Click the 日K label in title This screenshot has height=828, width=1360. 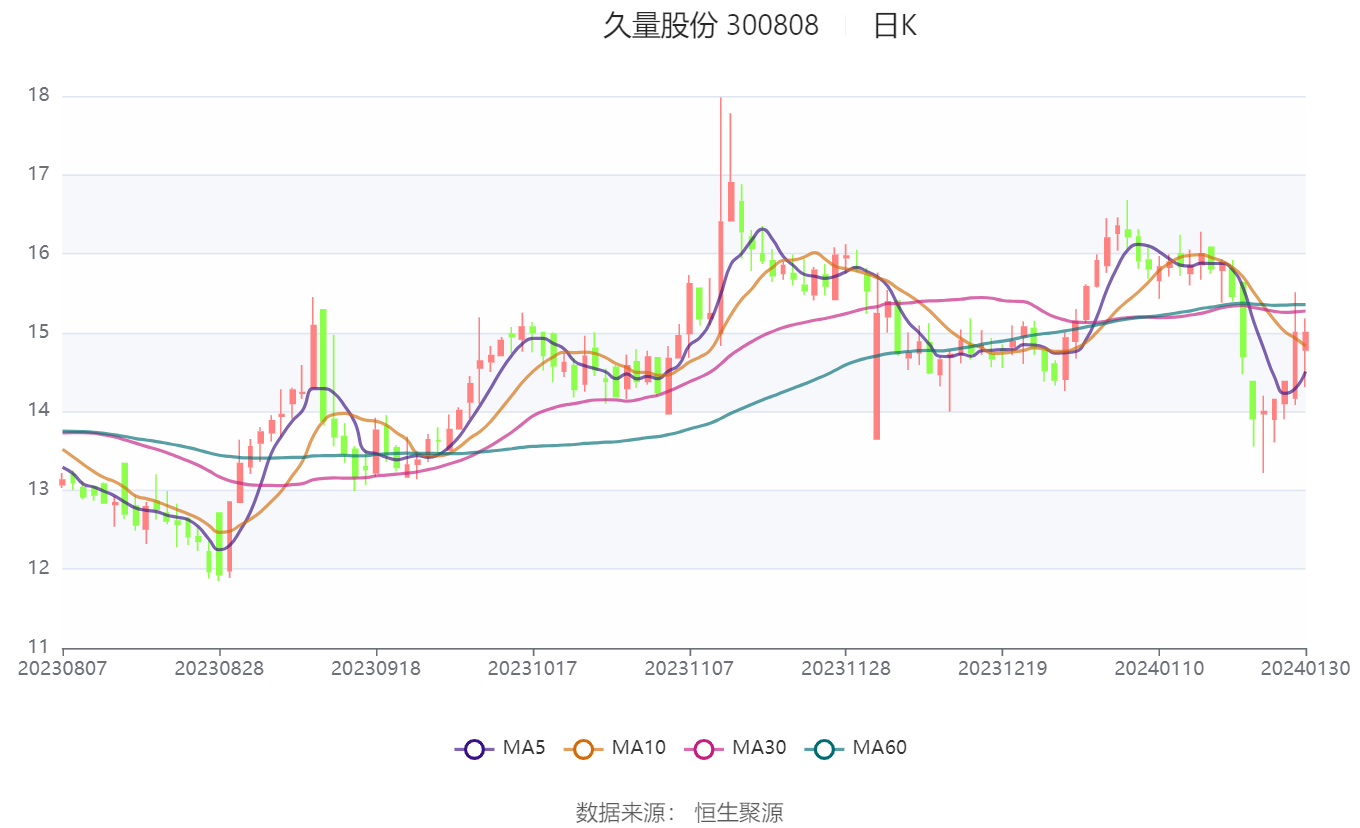click(894, 26)
